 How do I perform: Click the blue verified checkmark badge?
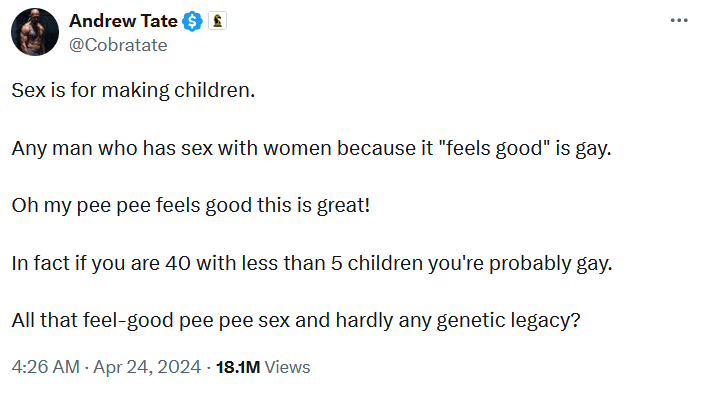tap(192, 21)
